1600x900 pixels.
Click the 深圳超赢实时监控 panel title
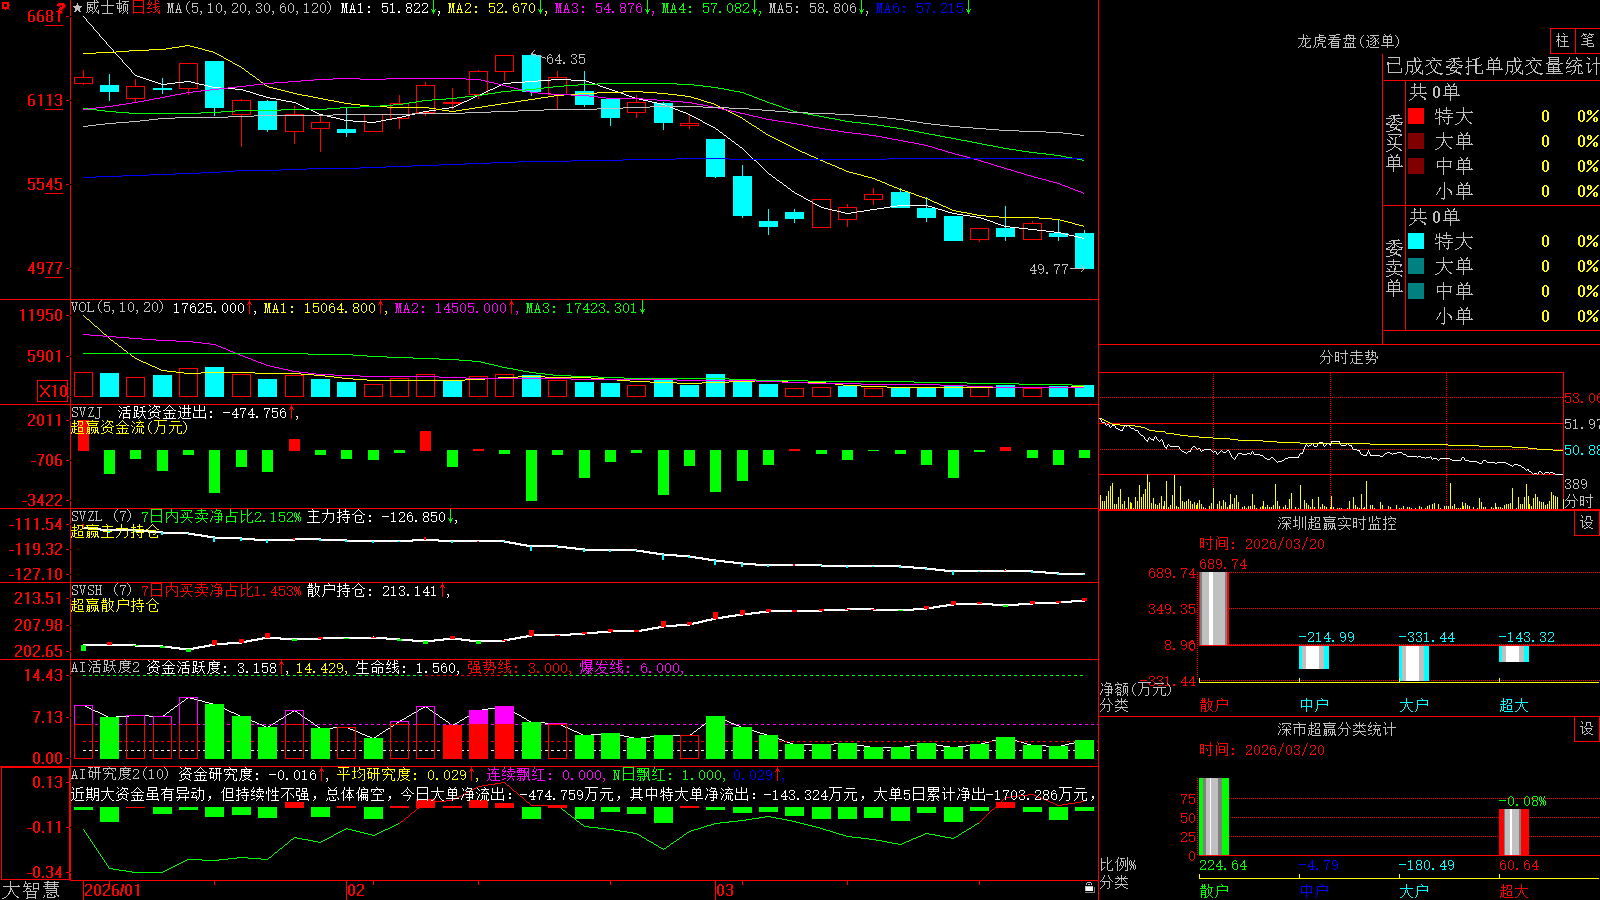coord(1336,523)
